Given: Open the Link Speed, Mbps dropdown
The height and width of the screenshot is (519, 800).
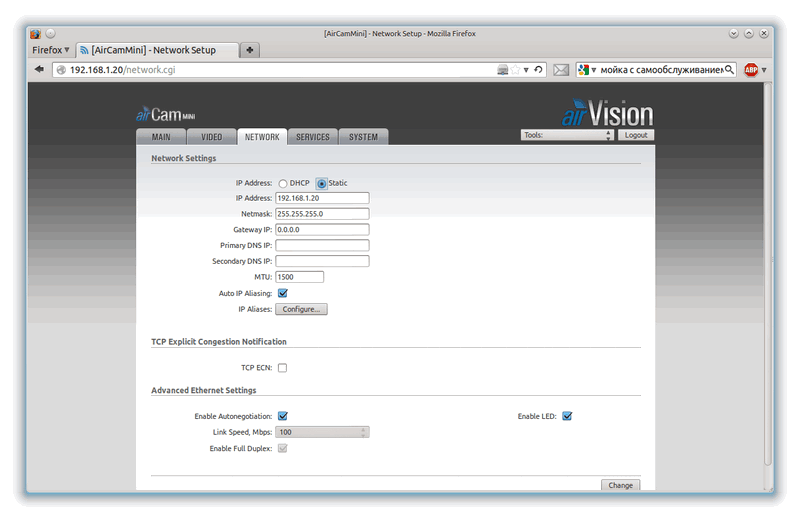Looking at the screenshot, I should coord(322,432).
